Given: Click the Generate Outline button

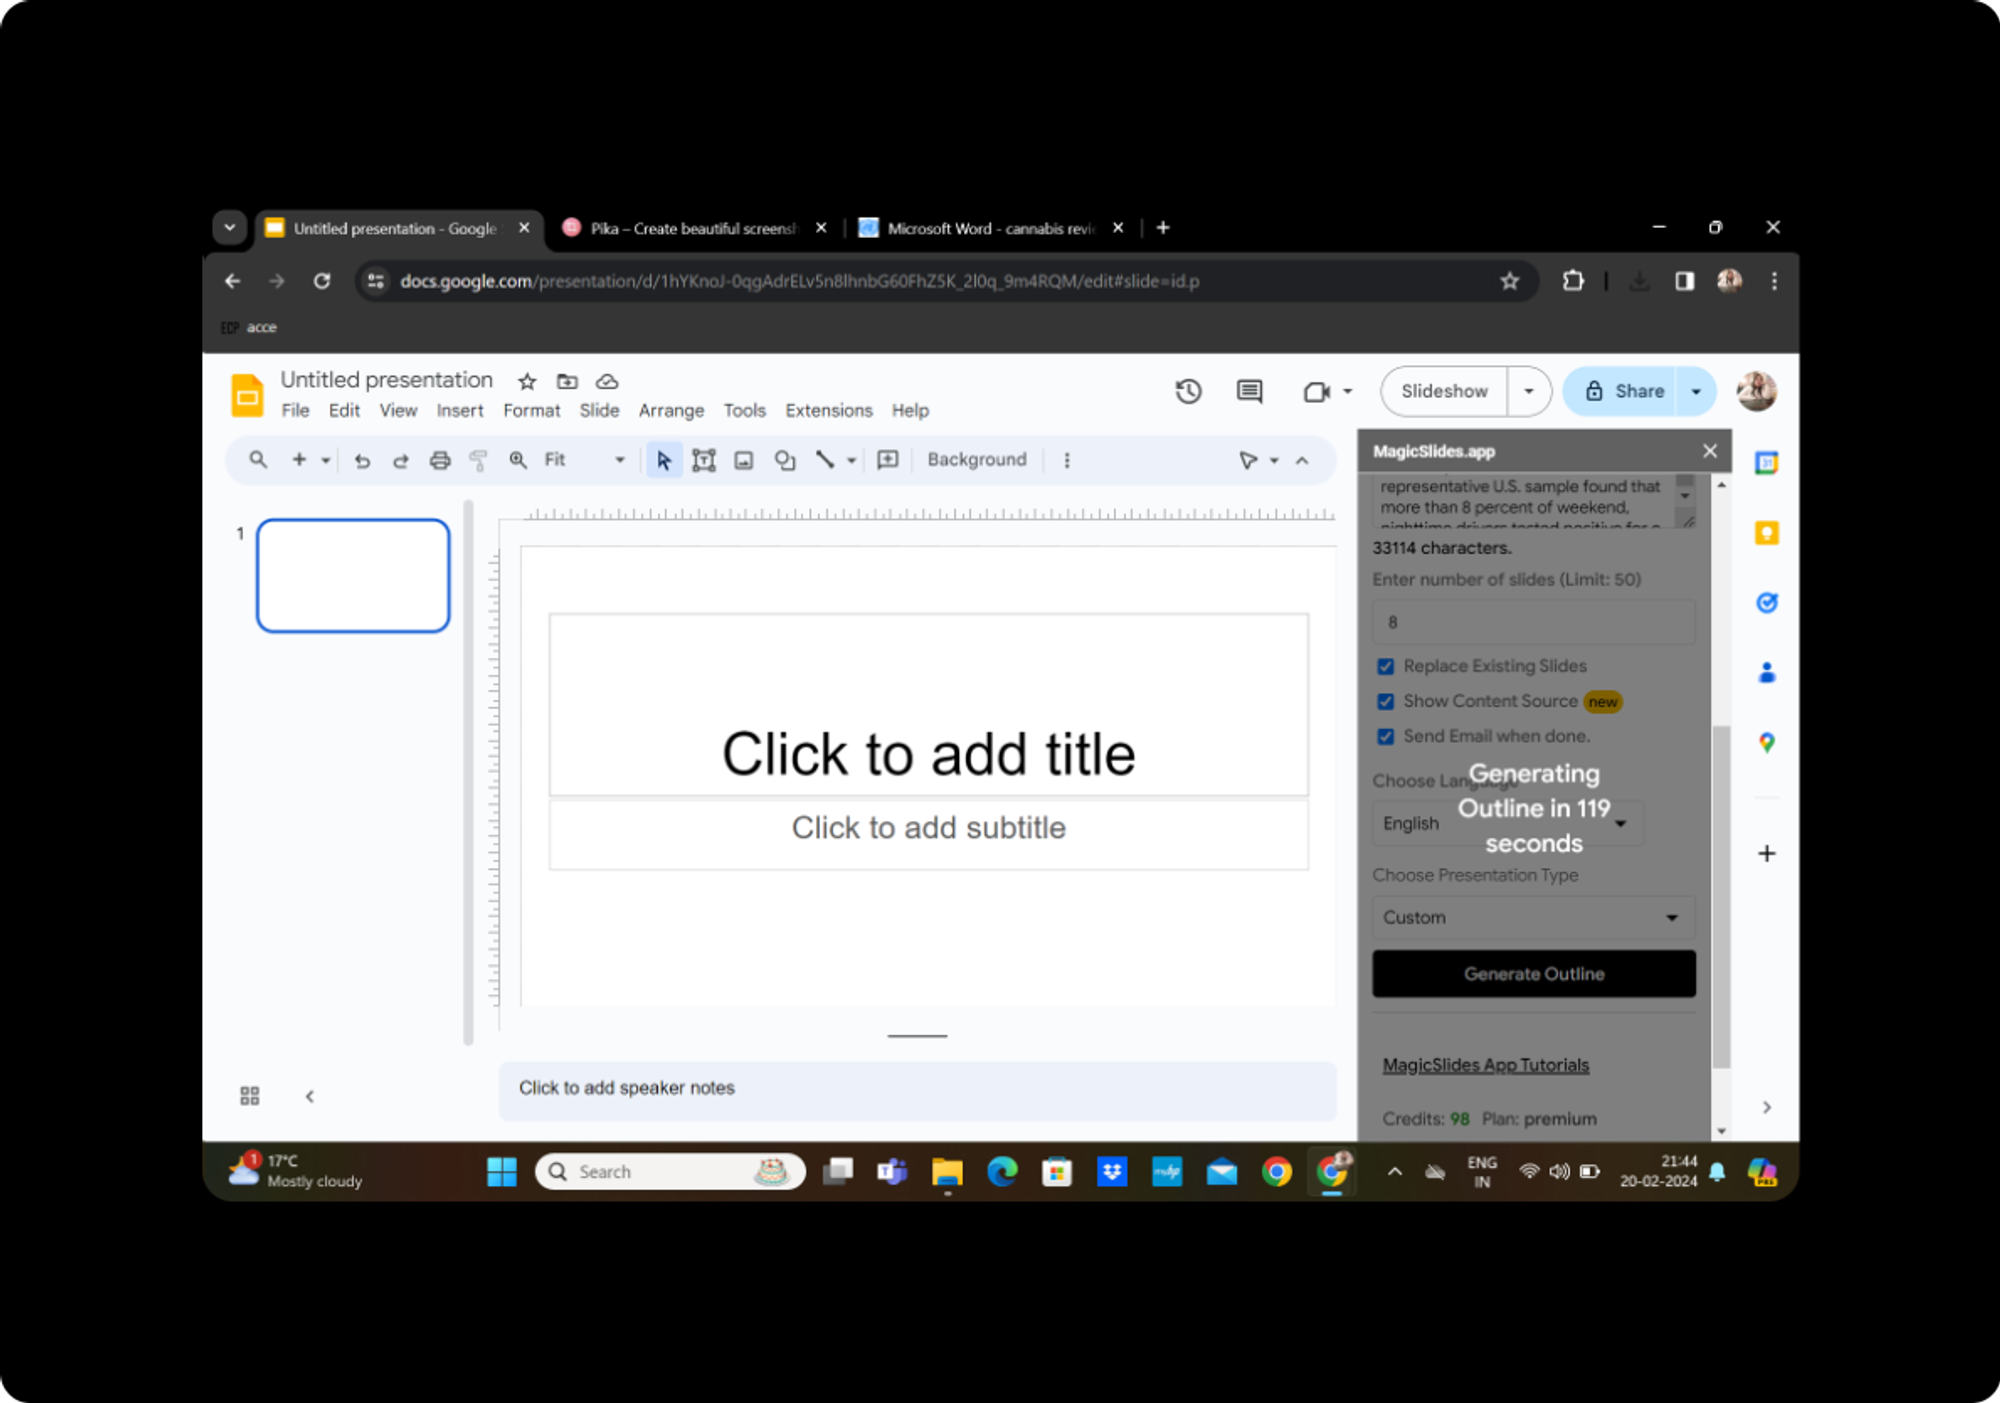Looking at the screenshot, I should (1532, 973).
